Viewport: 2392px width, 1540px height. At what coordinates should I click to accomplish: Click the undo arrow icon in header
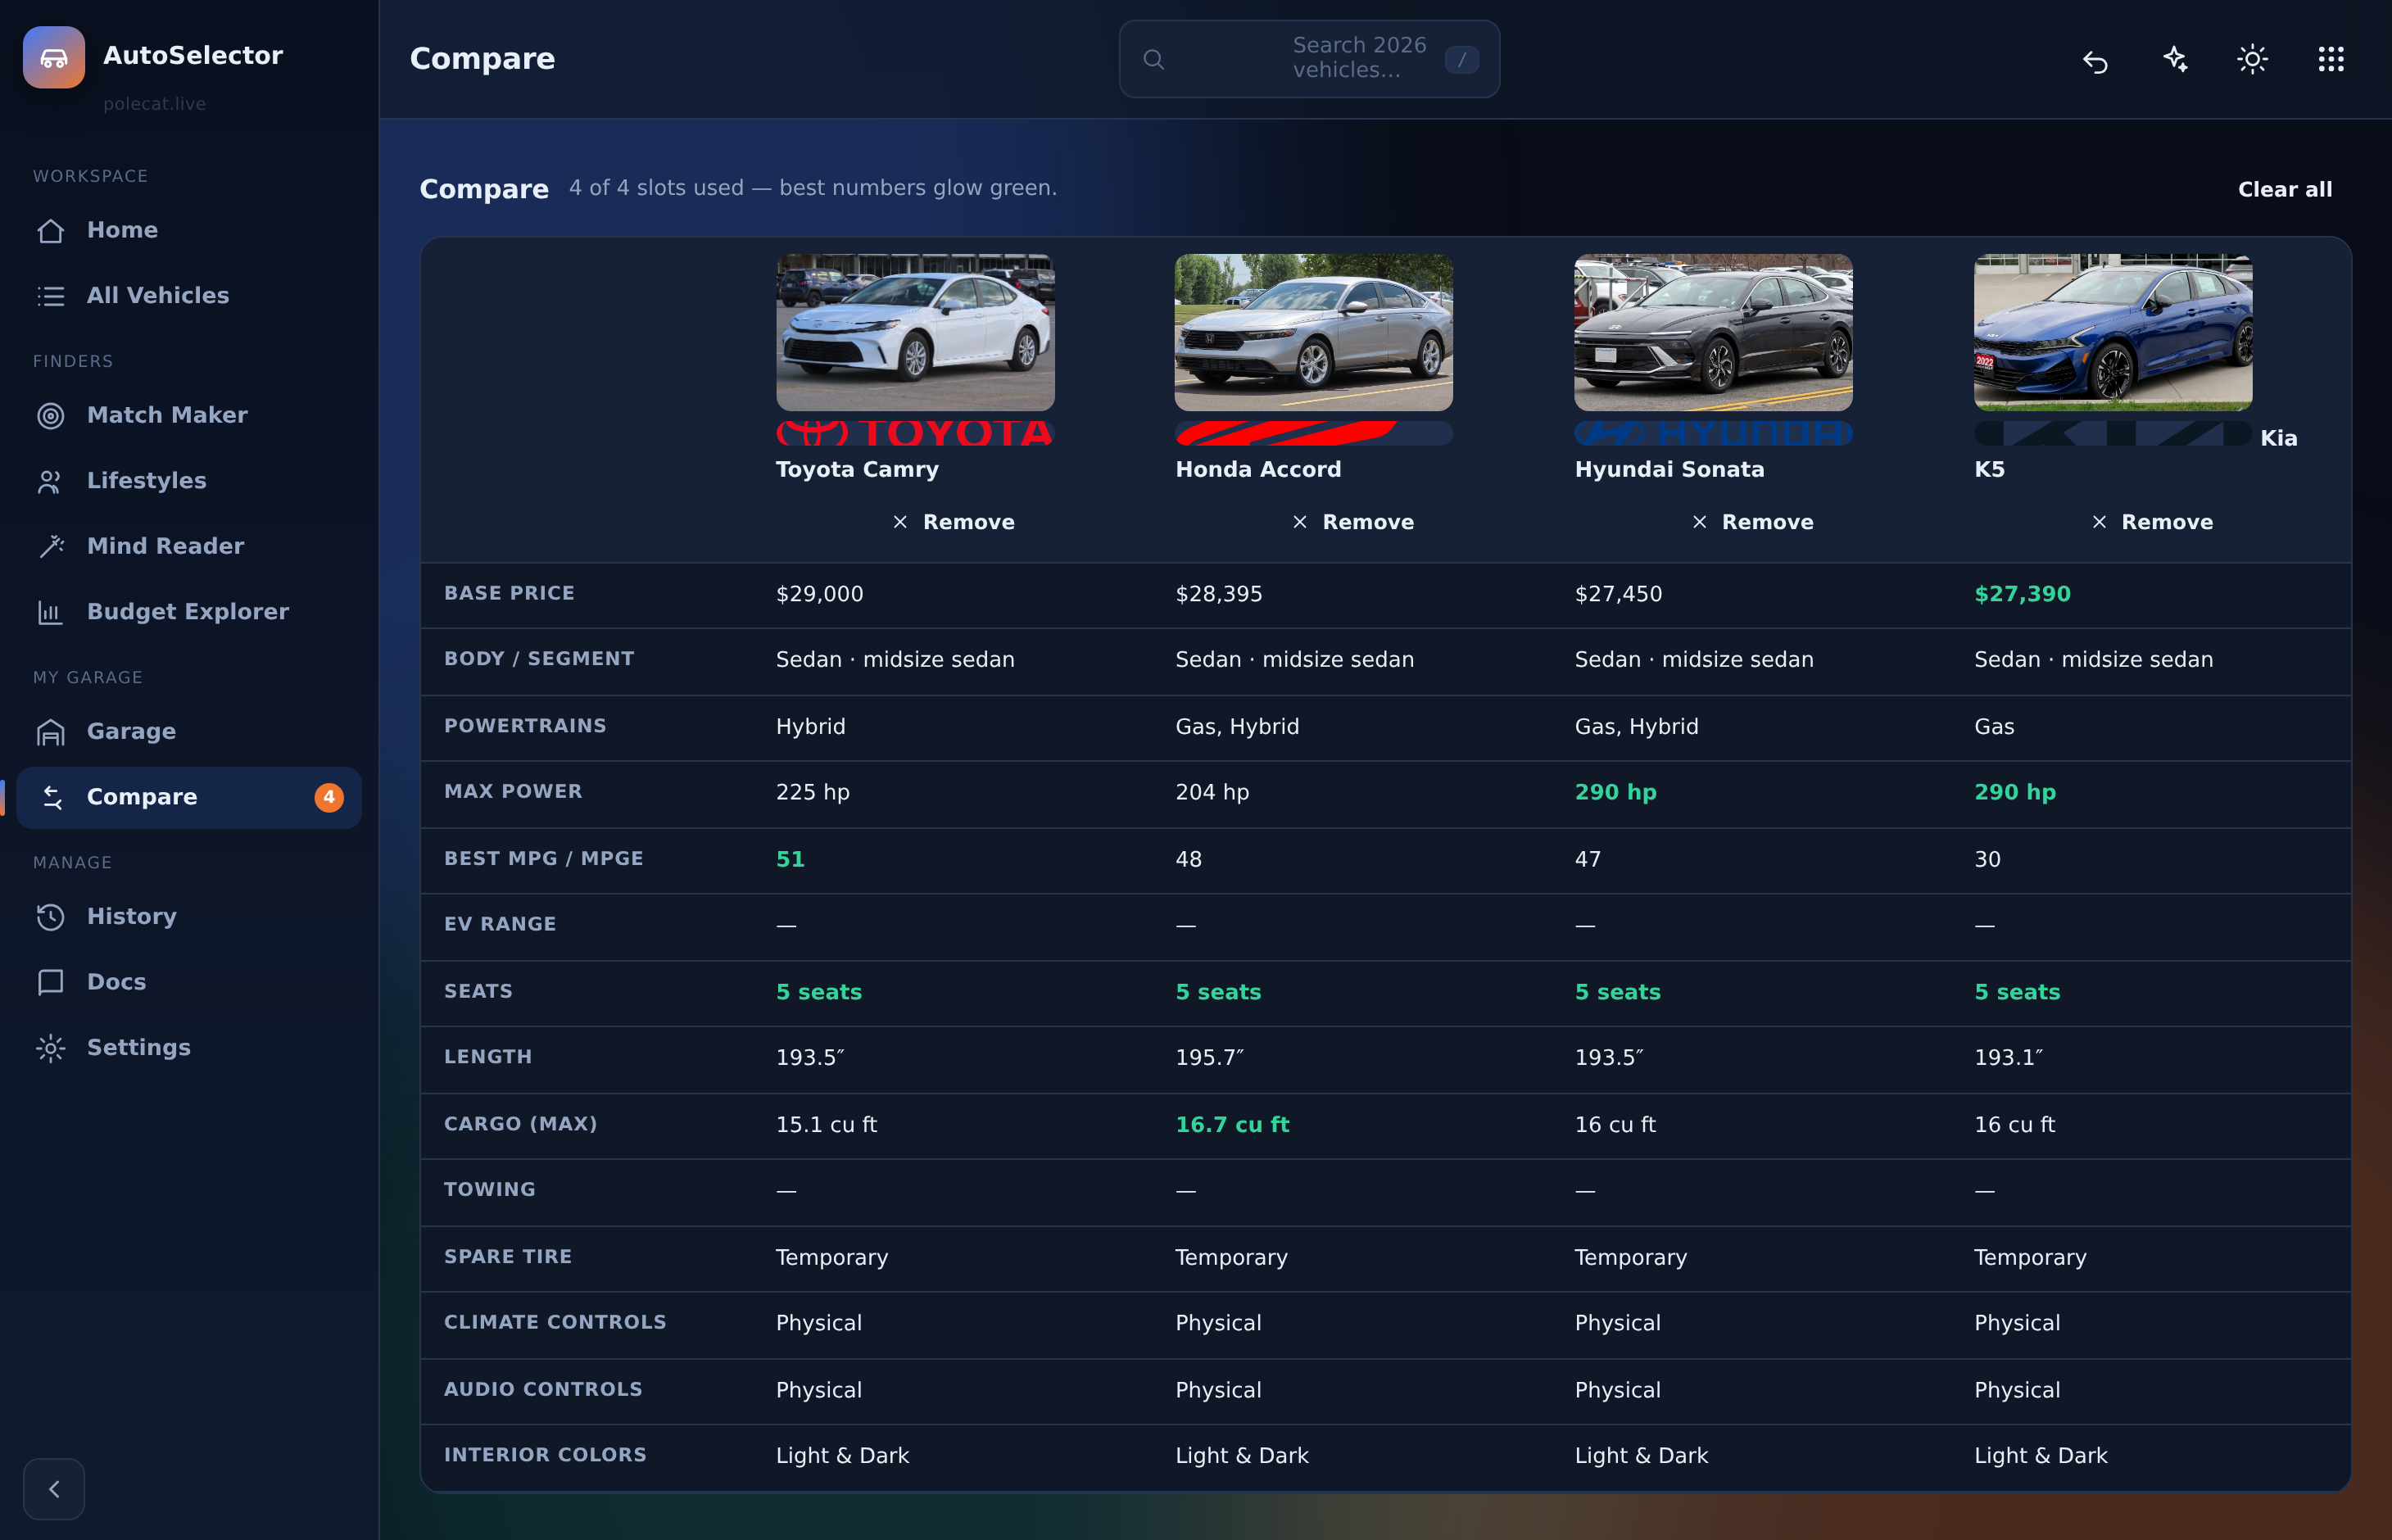pyautogui.click(x=2095, y=60)
